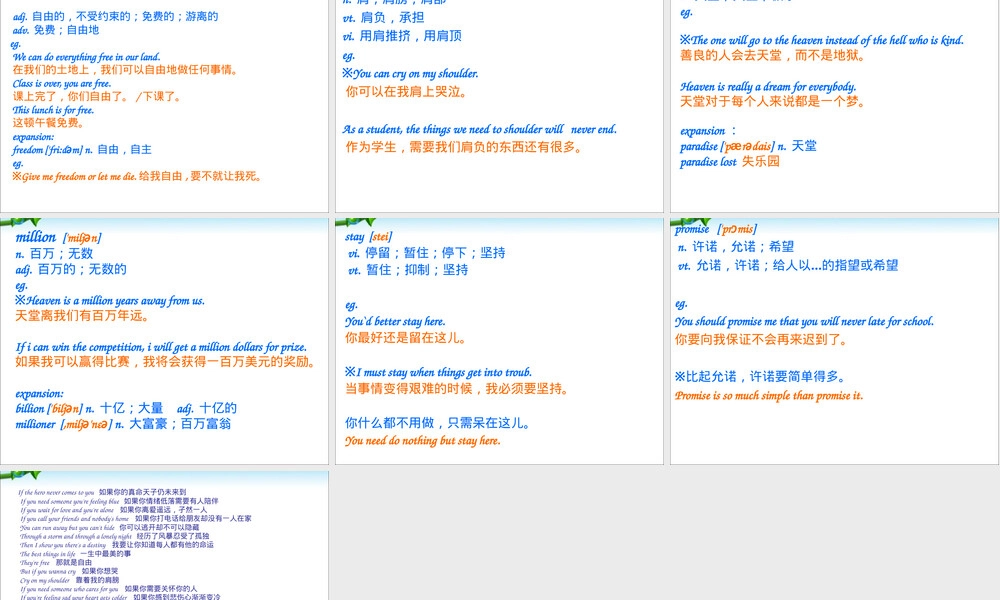
Task: Select the slide with the 'freedom' expansion
Action: point(165,106)
